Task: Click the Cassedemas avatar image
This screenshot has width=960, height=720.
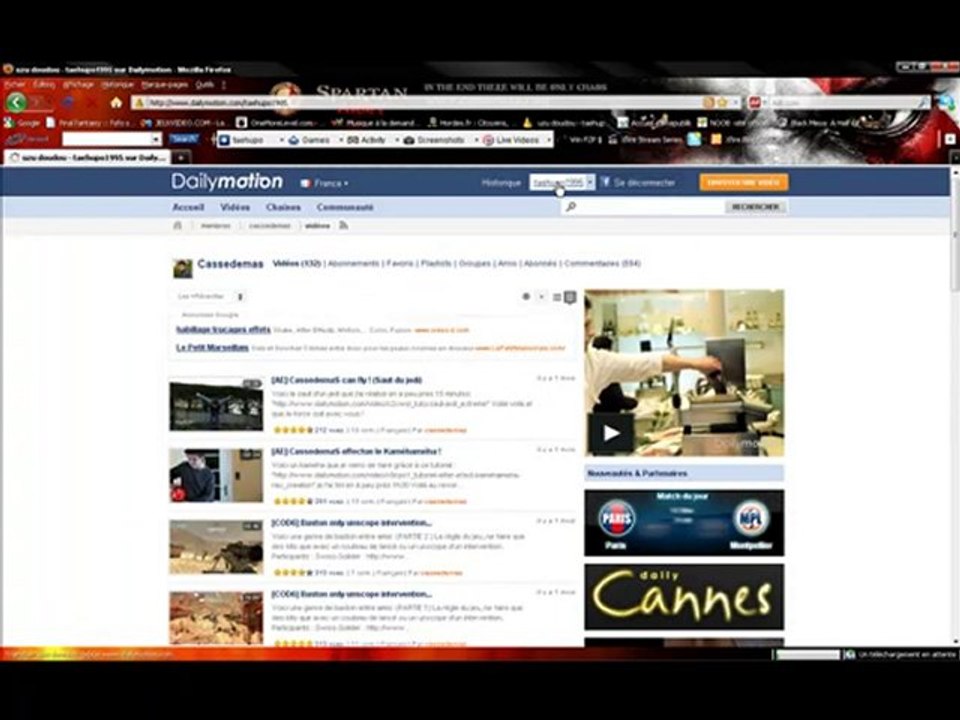Action: (182, 268)
